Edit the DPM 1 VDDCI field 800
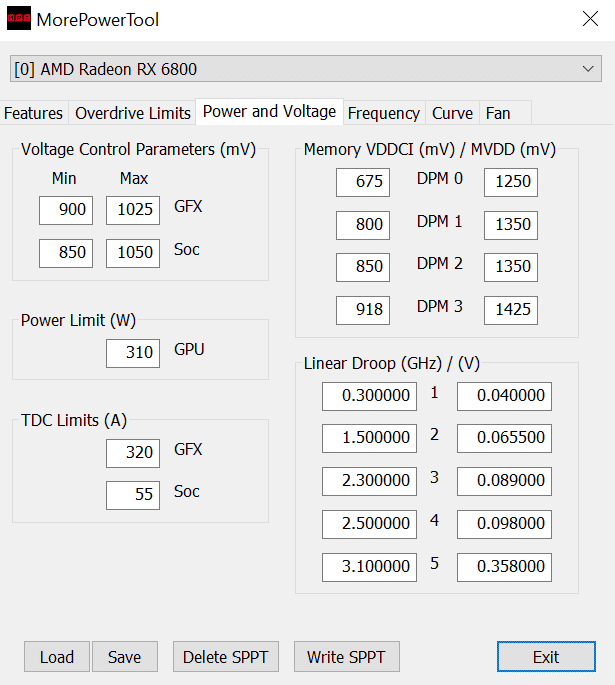Image resolution: width=615 pixels, height=685 pixels. click(x=363, y=225)
